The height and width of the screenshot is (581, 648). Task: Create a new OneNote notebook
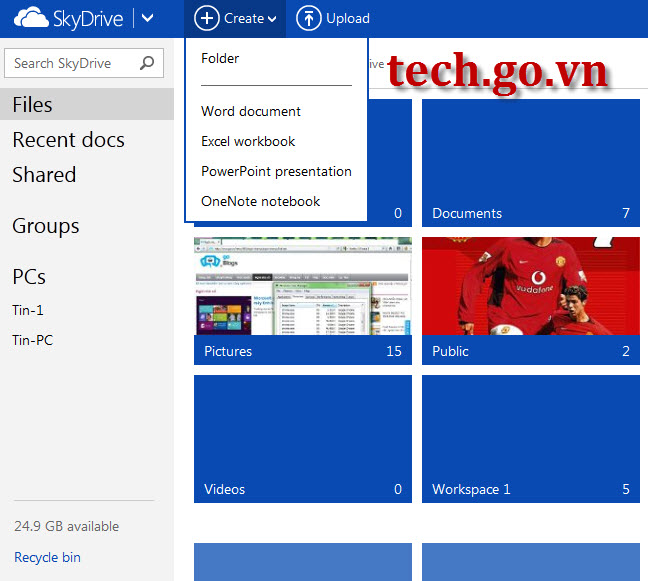pos(260,201)
